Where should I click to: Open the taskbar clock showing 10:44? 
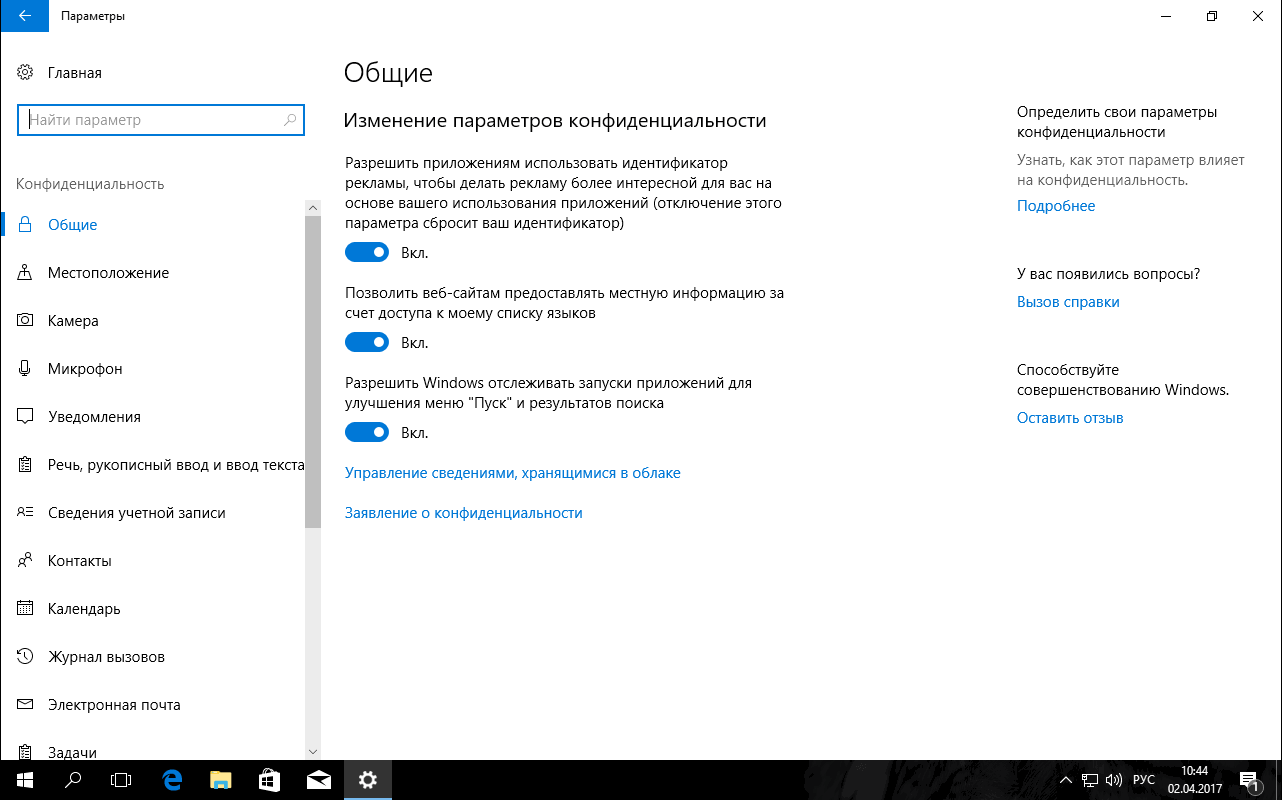click(1195, 780)
